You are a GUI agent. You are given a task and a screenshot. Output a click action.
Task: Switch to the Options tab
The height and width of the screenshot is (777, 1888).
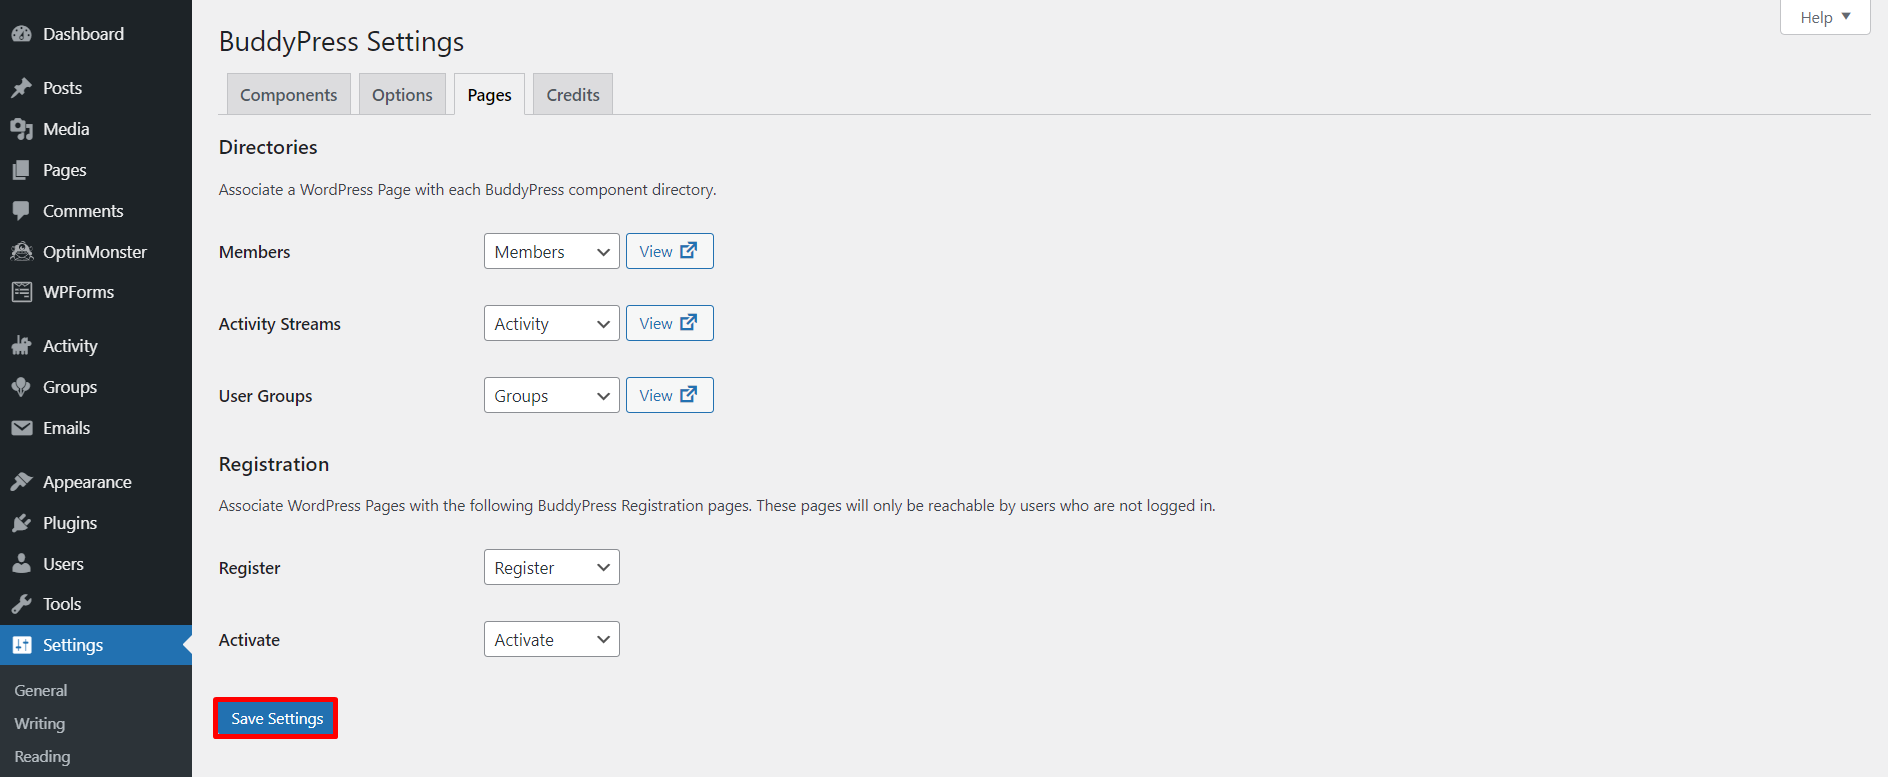[402, 95]
